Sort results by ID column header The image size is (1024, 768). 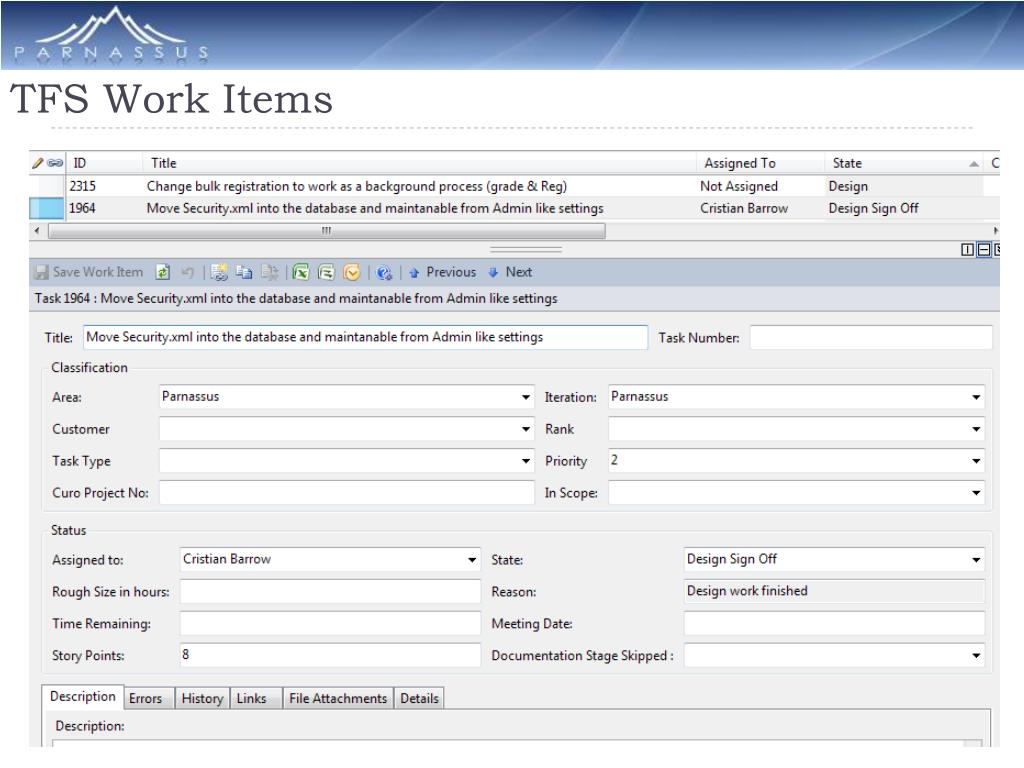point(104,163)
